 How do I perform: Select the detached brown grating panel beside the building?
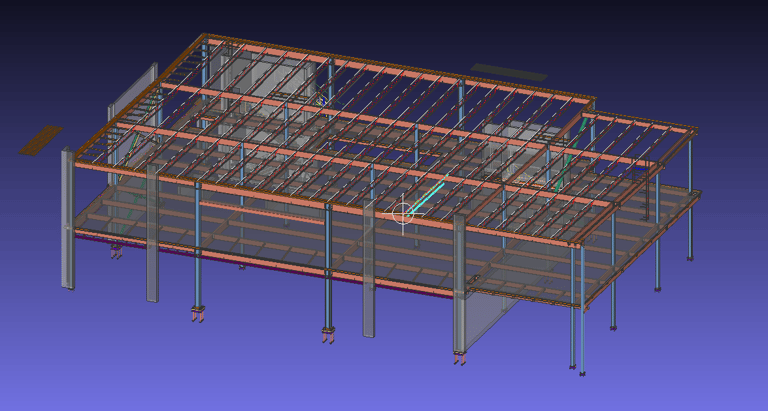[41, 140]
